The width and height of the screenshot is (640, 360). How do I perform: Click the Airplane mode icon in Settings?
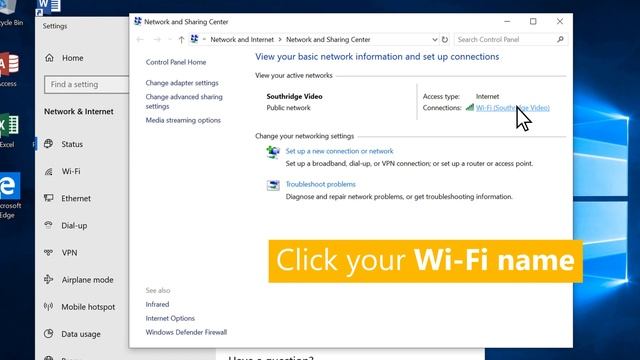(x=49, y=279)
